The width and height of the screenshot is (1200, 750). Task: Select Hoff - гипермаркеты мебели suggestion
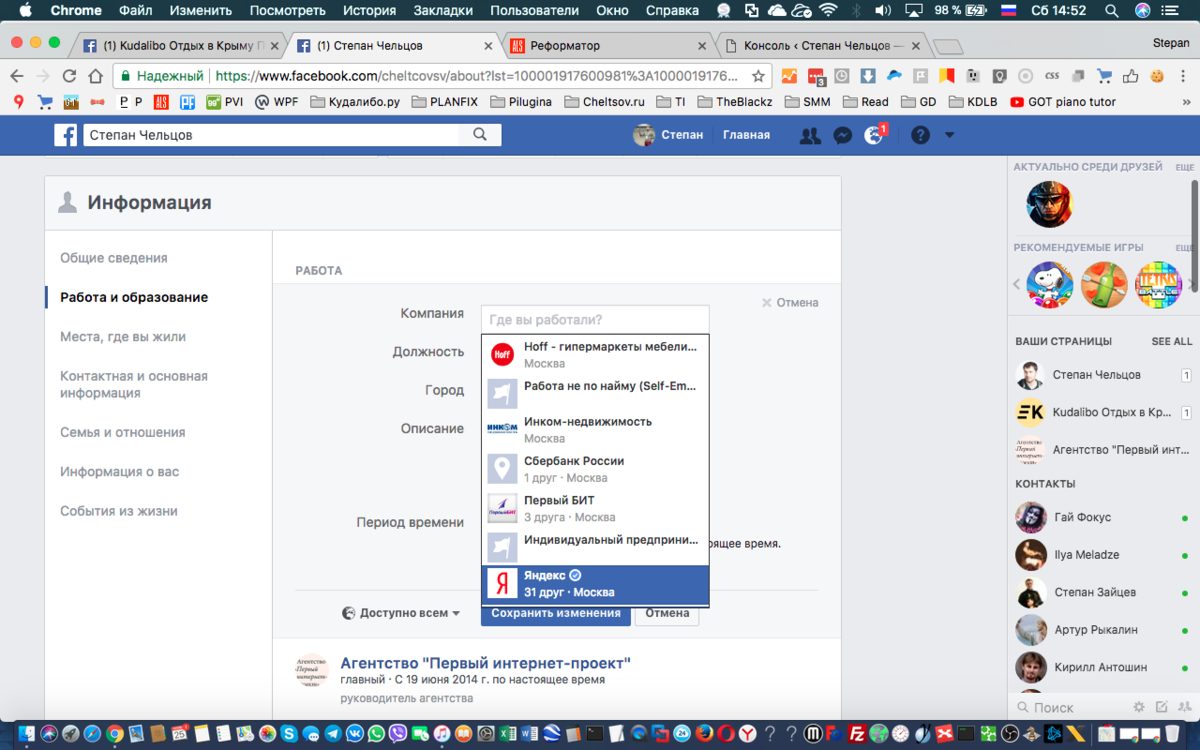[x=595, y=354]
